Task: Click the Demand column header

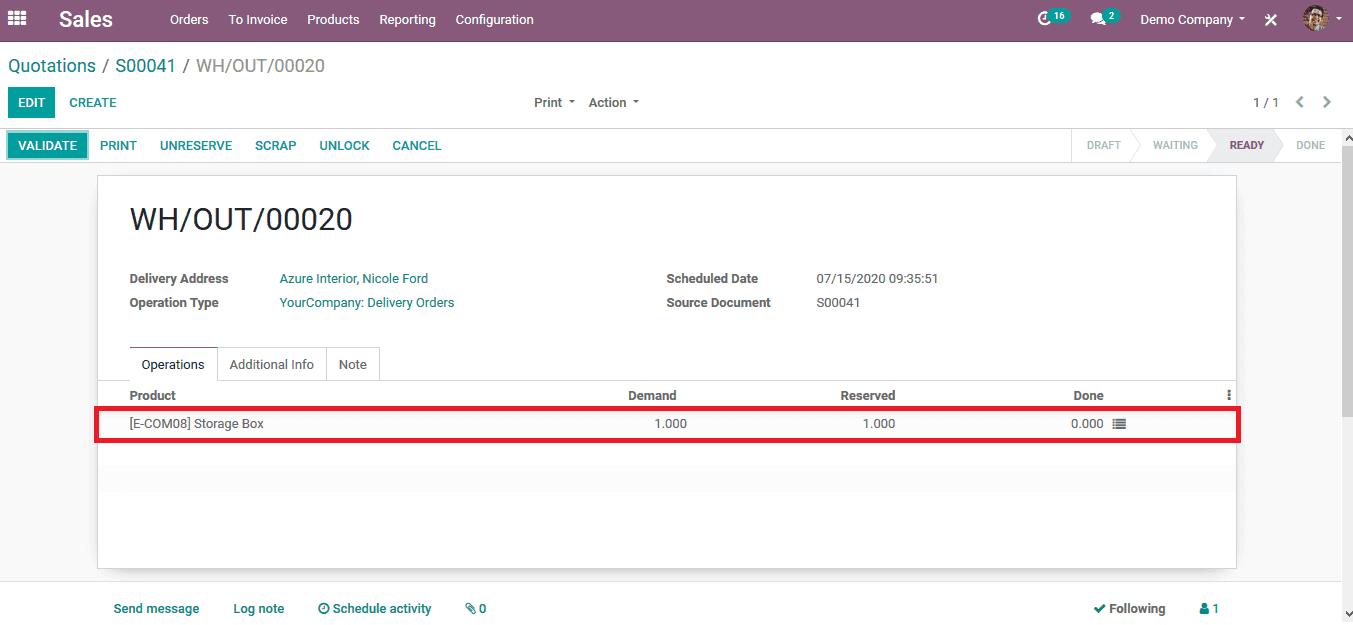Action: (652, 396)
